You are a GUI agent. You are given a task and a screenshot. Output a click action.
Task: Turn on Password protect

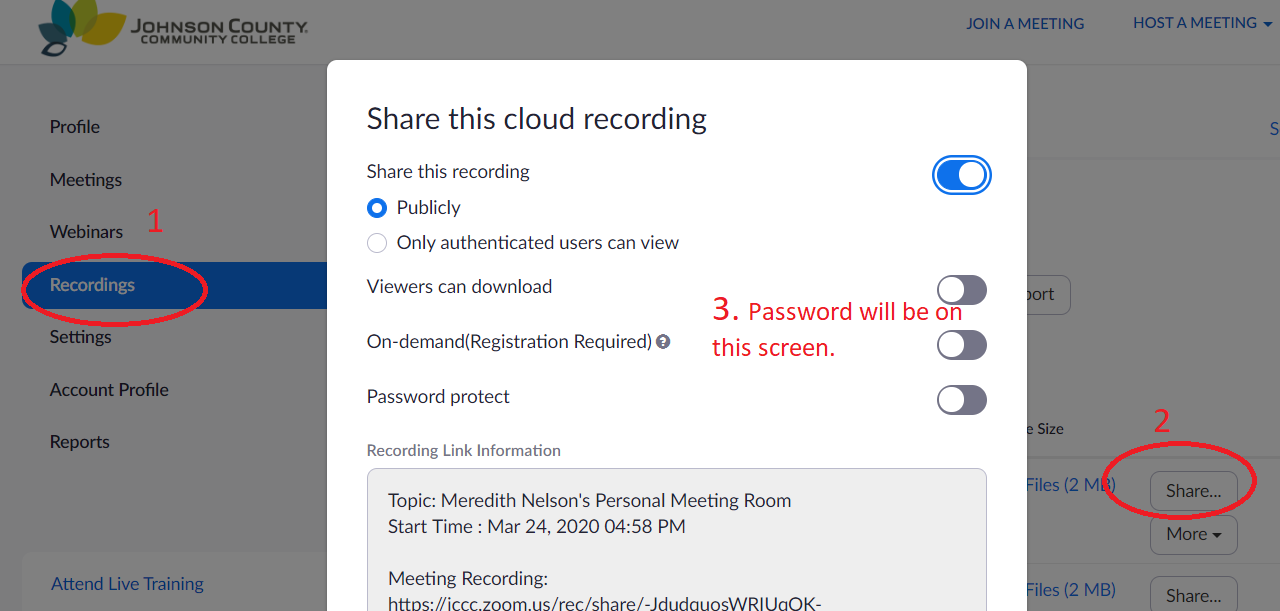pos(961,399)
